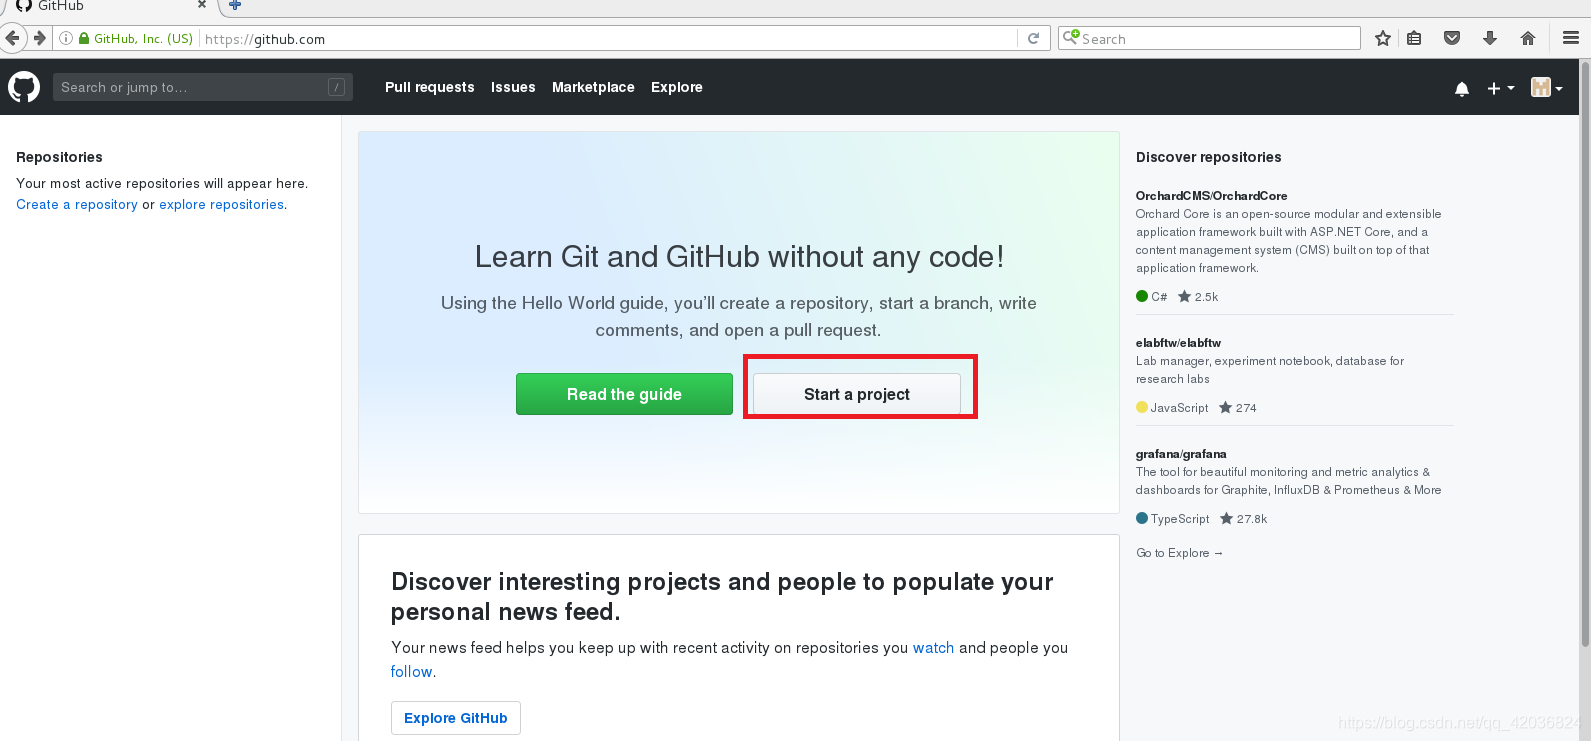
Task: Click the Pocket save icon
Action: tap(1452, 38)
